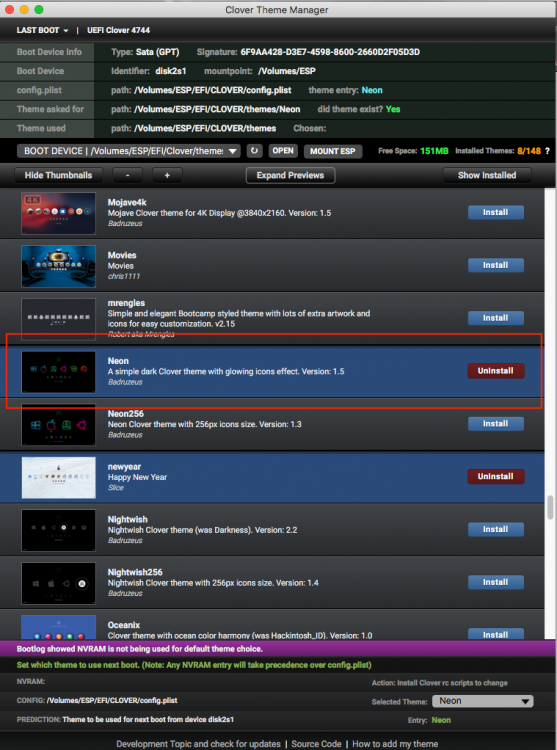
Task: Open the Mojave4k theme thumbnail
Action: pos(58,213)
